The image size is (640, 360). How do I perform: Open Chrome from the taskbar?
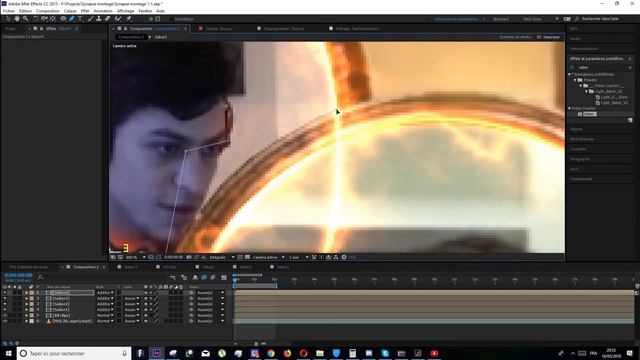[x=271, y=353]
